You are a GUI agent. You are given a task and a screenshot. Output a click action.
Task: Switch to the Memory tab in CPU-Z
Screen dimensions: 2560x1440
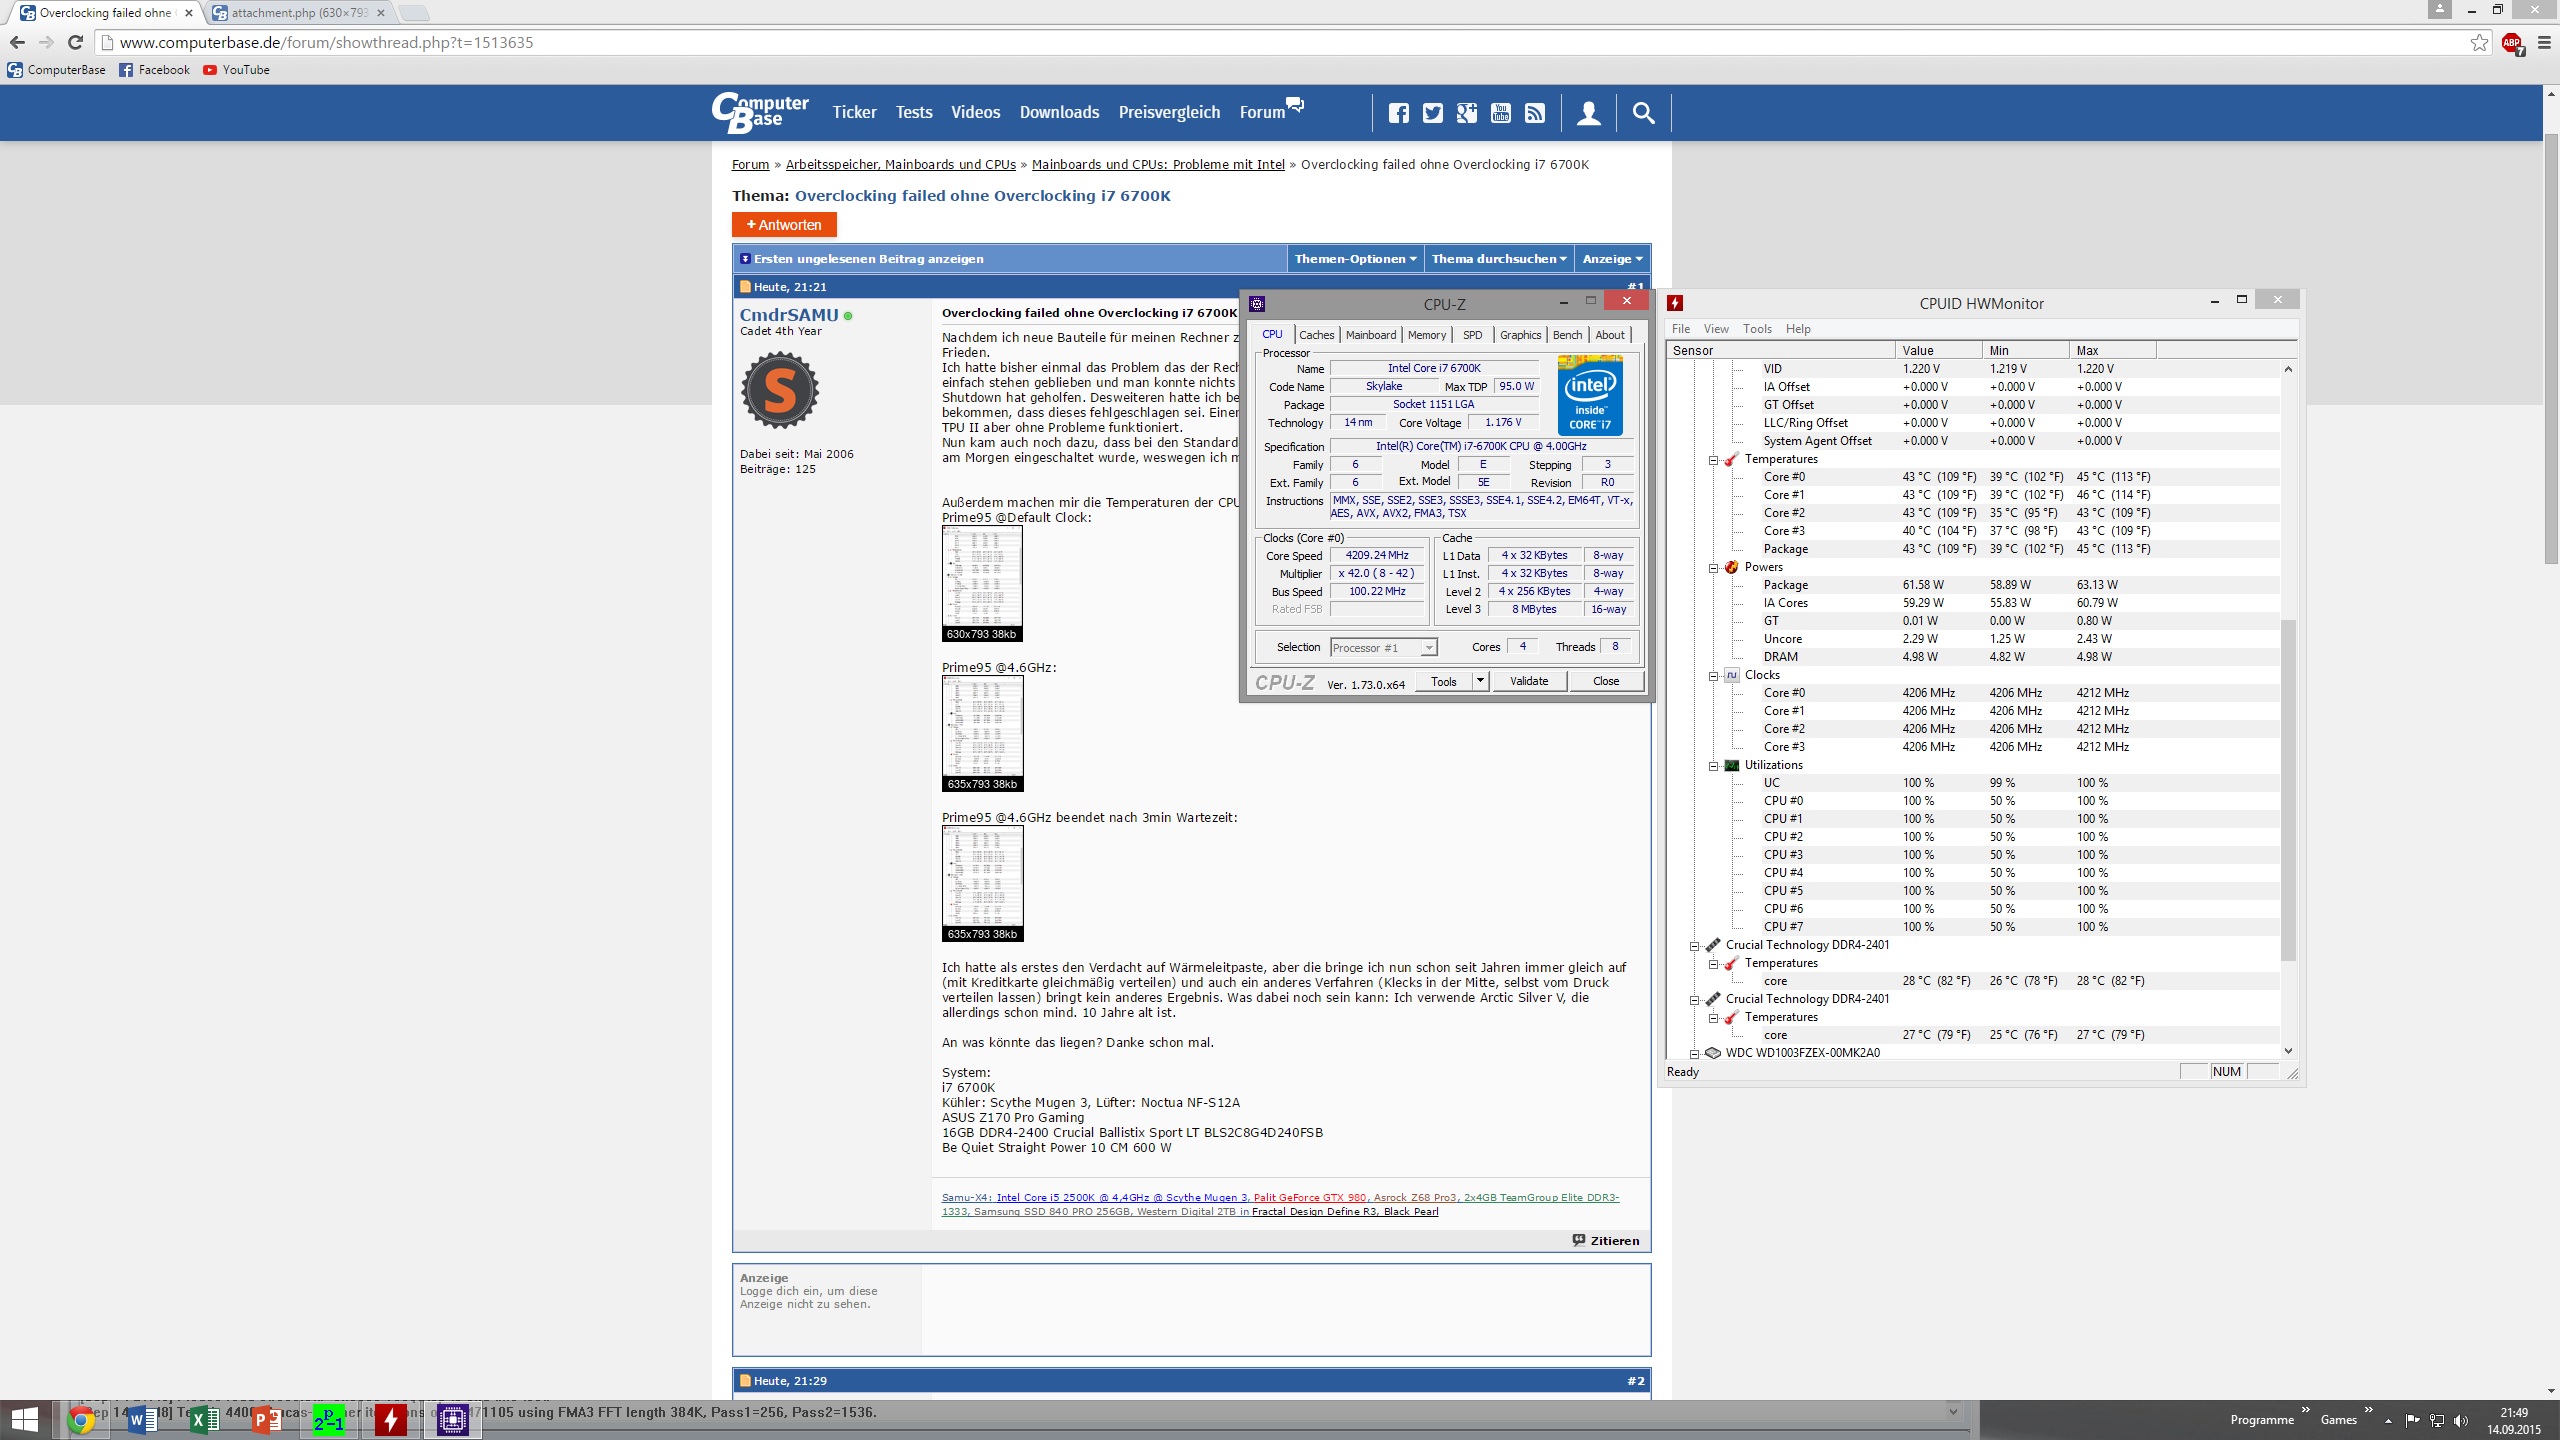pyautogui.click(x=1426, y=335)
